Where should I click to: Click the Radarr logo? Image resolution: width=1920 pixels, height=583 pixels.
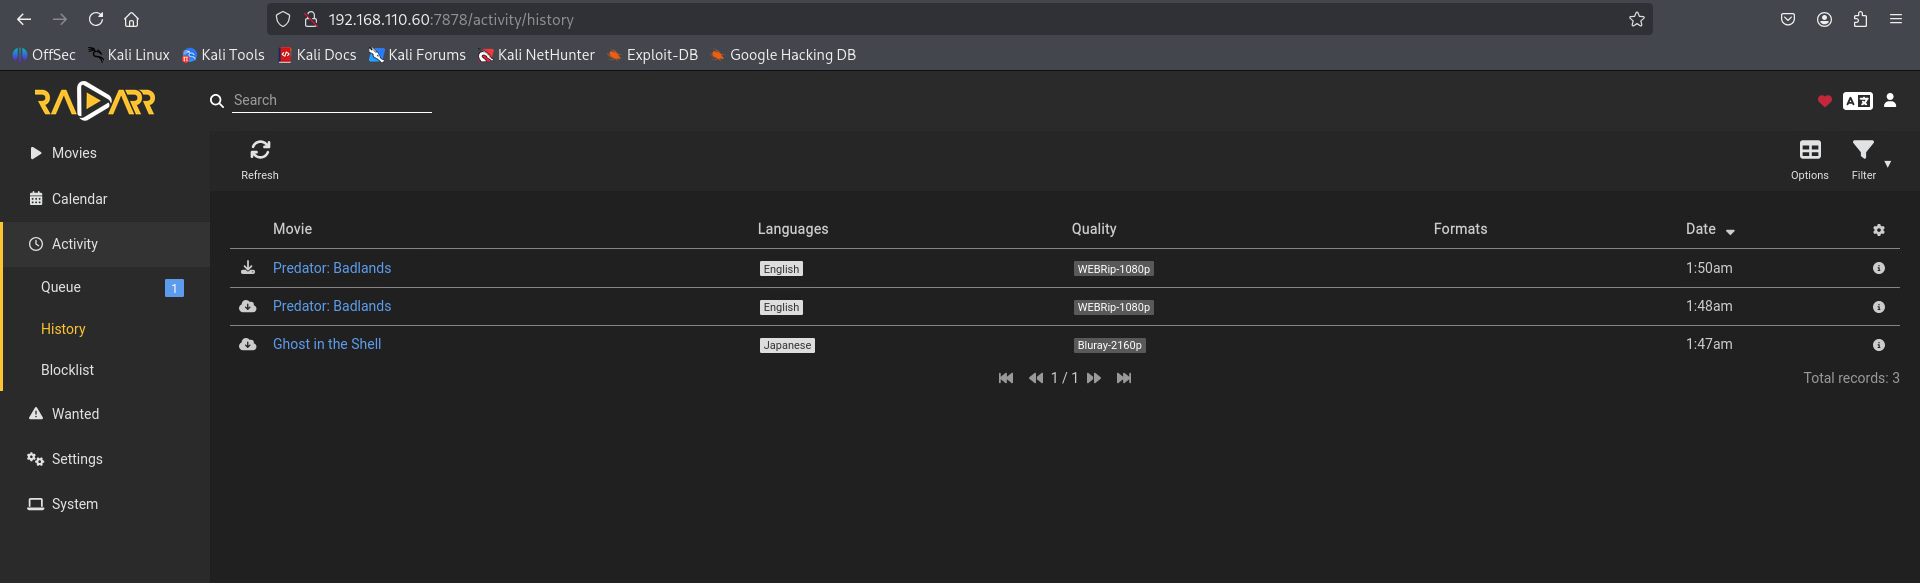96,101
